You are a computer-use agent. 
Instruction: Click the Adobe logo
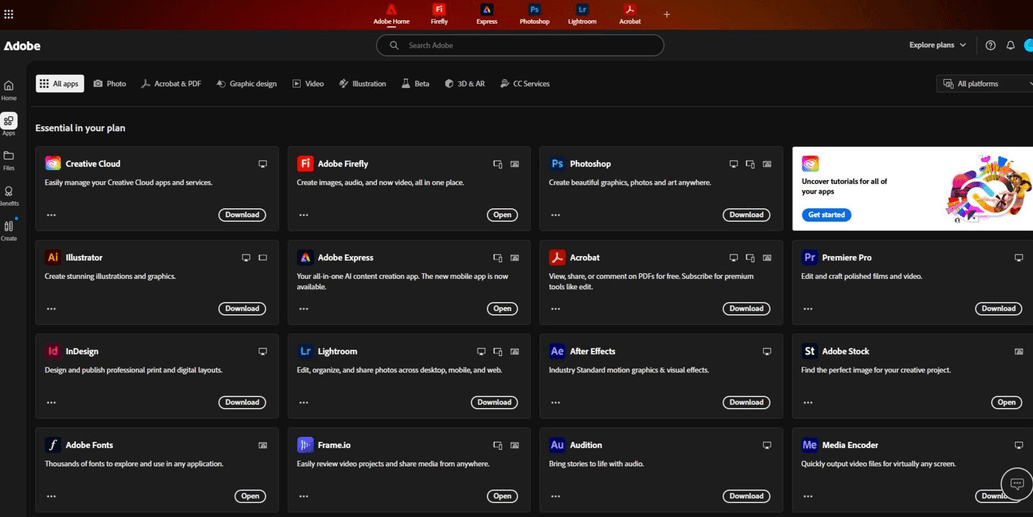[x=22, y=45]
